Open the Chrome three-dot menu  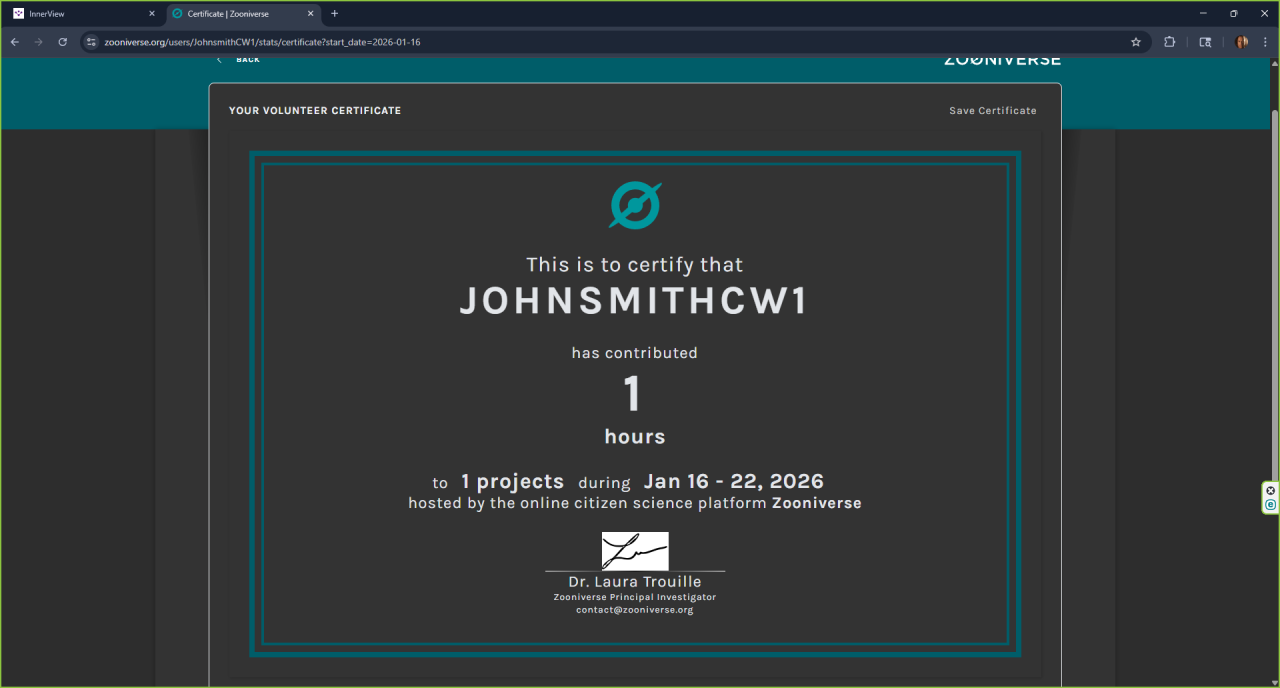tap(1265, 42)
